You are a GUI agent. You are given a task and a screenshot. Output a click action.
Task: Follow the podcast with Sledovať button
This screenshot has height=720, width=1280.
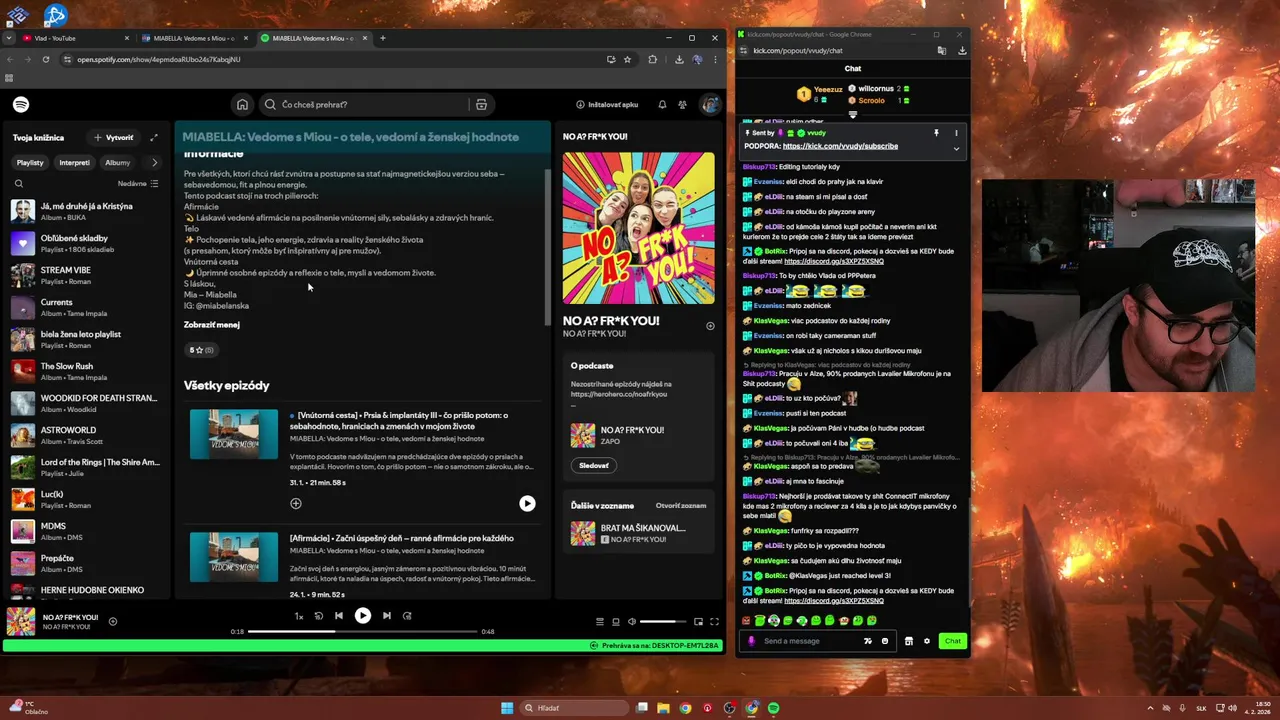pyautogui.click(x=593, y=465)
